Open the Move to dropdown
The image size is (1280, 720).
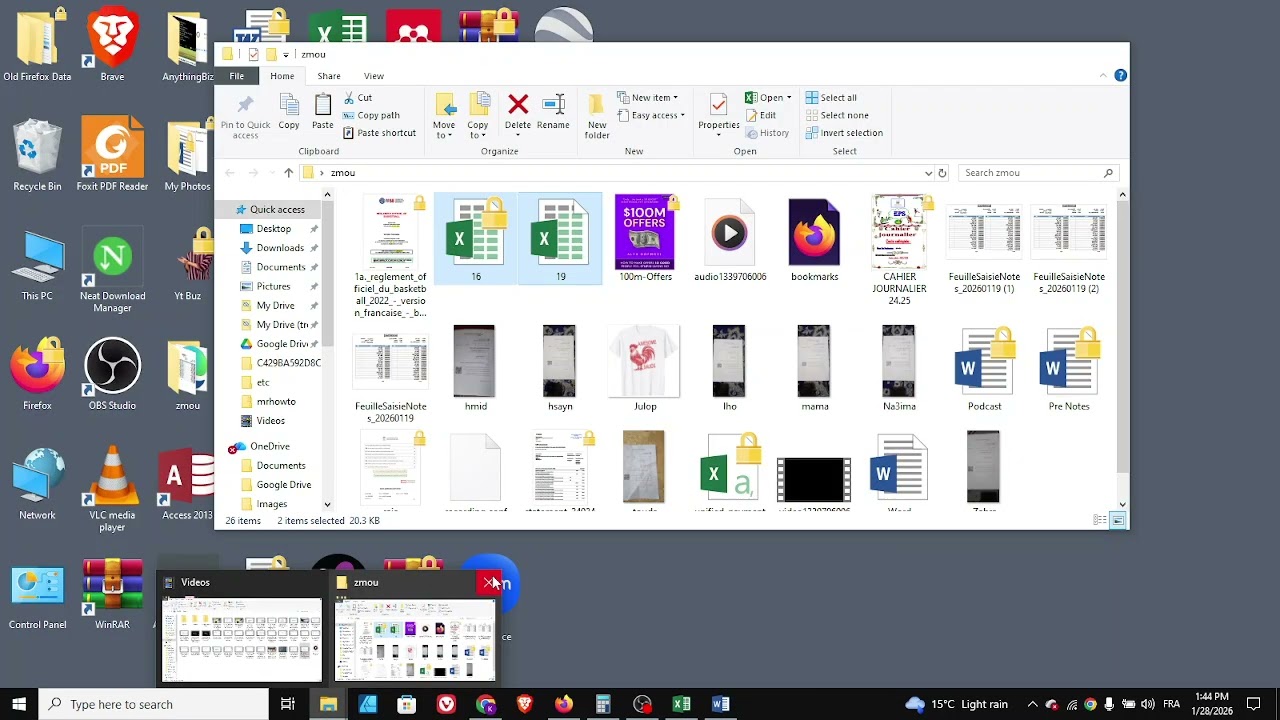click(444, 130)
